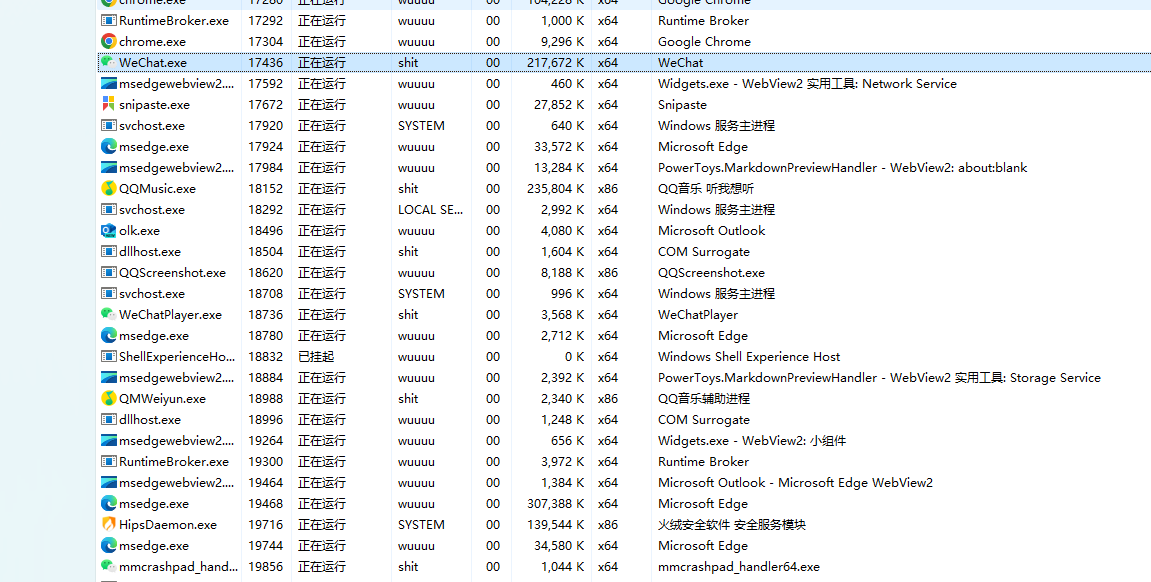Viewport: 1151px width, 582px height.
Task: Click the memory value '139,544 K'
Action: 556,525
